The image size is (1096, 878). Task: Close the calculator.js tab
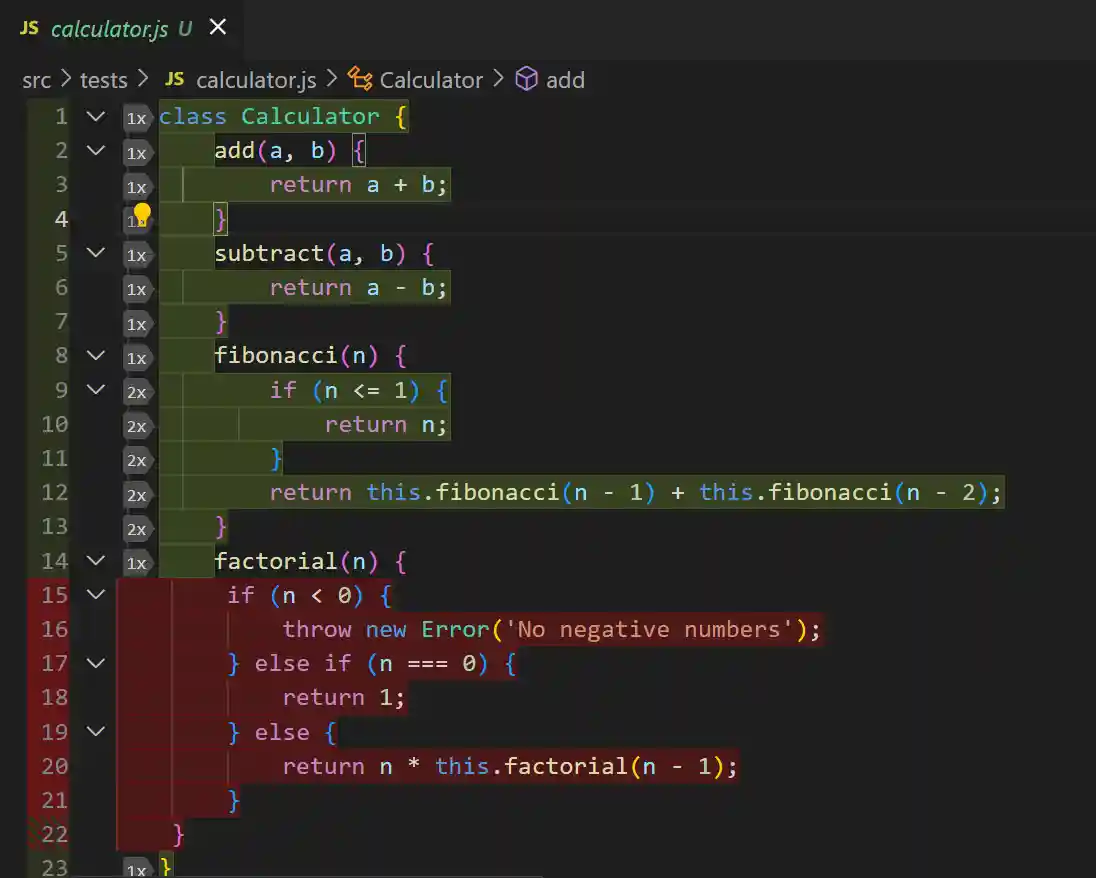218,28
